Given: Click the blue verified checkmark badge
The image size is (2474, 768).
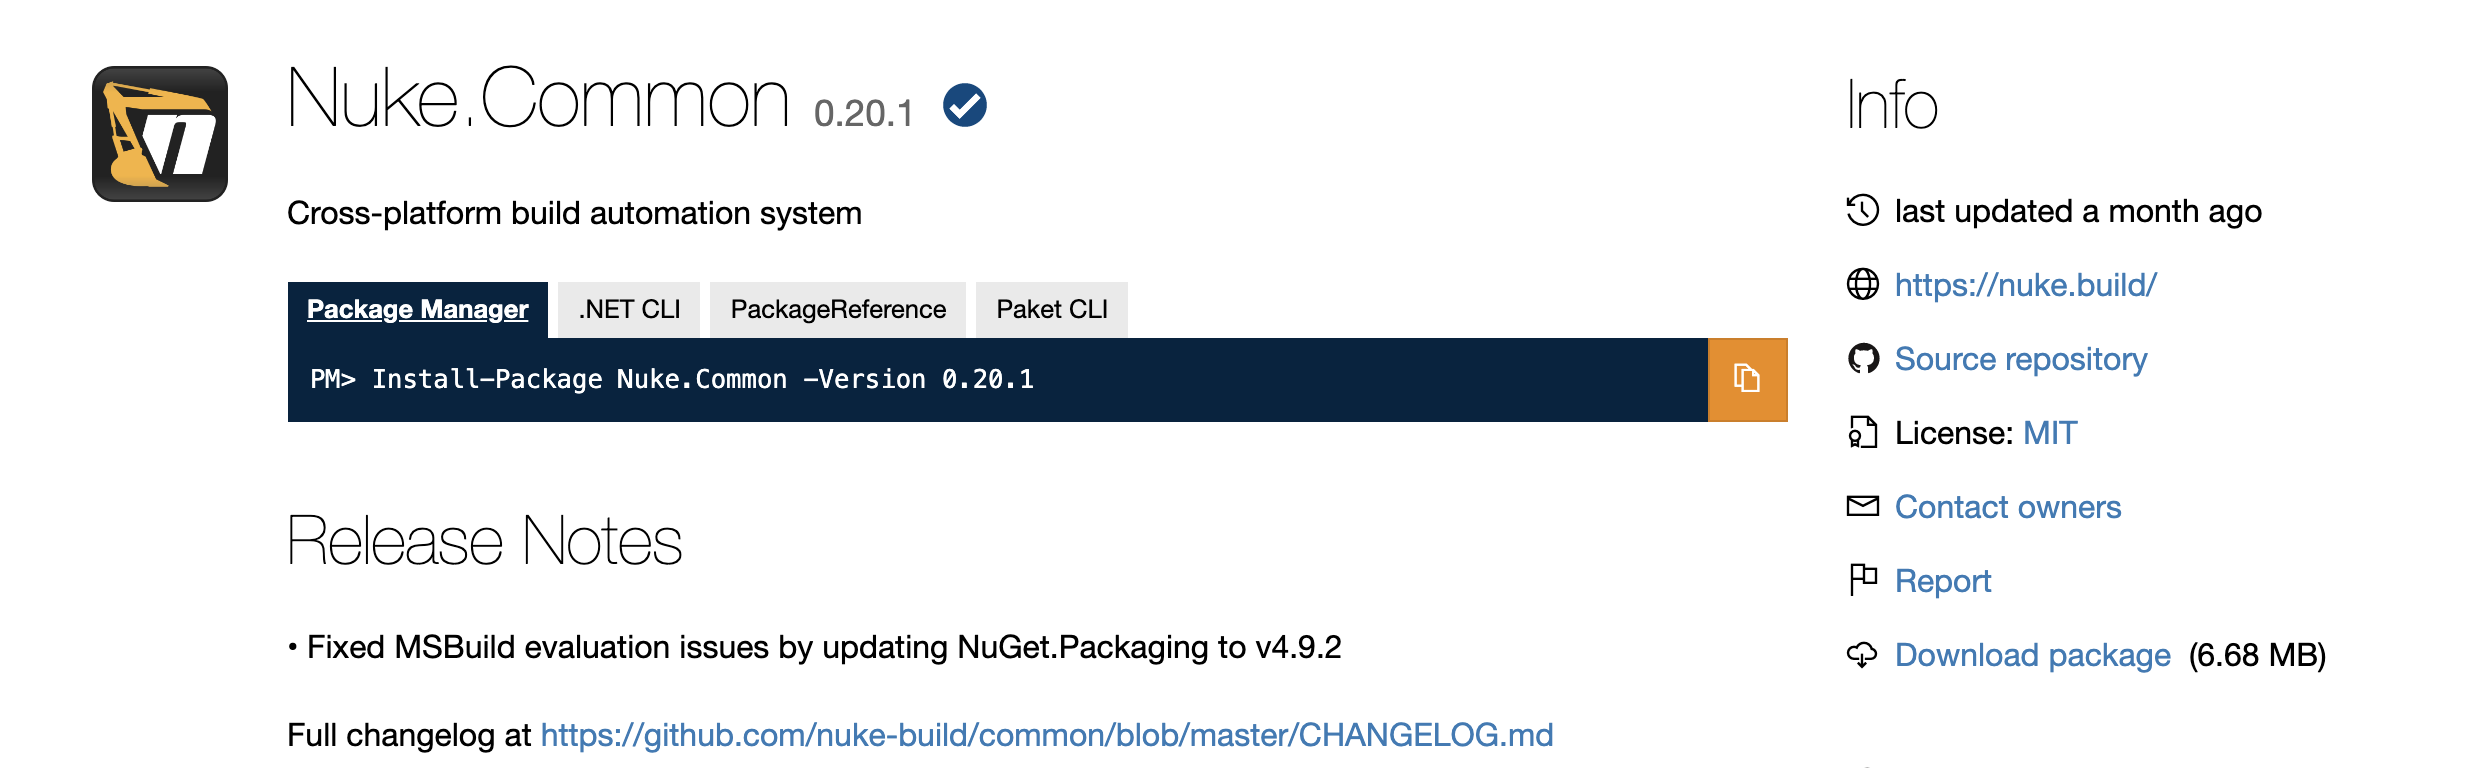Looking at the screenshot, I should [966, 110].
